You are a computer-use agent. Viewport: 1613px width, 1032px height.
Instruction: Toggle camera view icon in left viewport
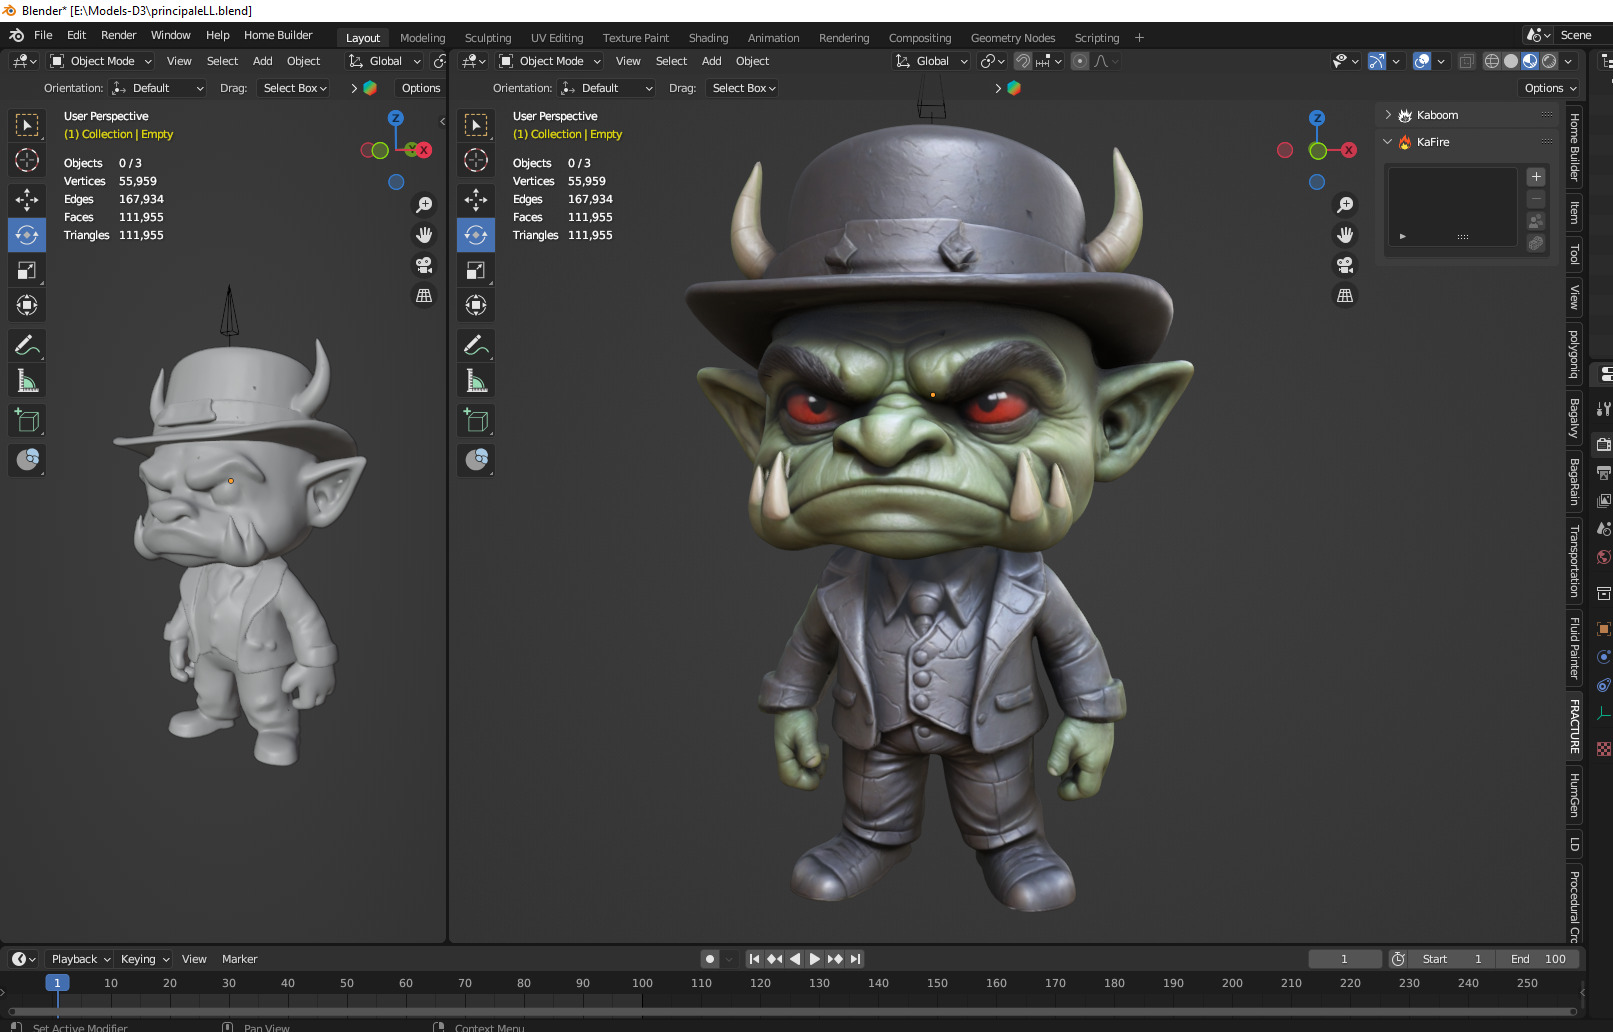coord(424,265)
